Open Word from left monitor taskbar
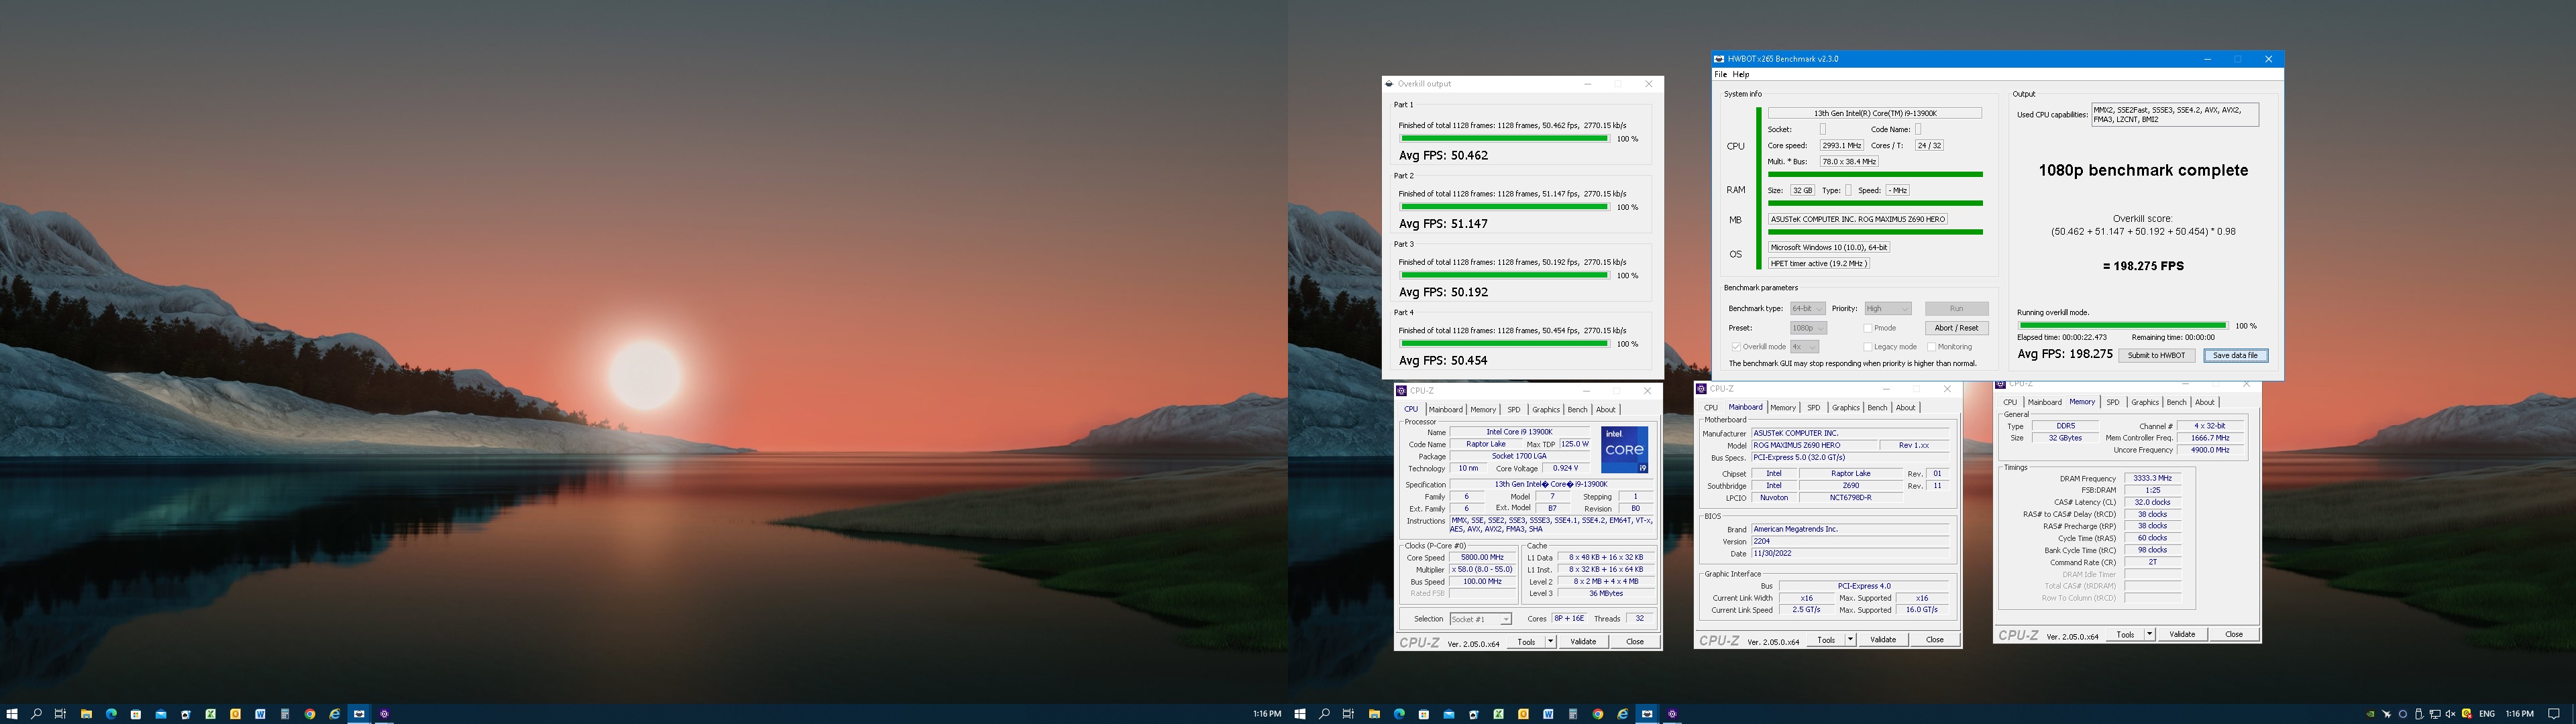2576x724 pixels. point(260,714)
